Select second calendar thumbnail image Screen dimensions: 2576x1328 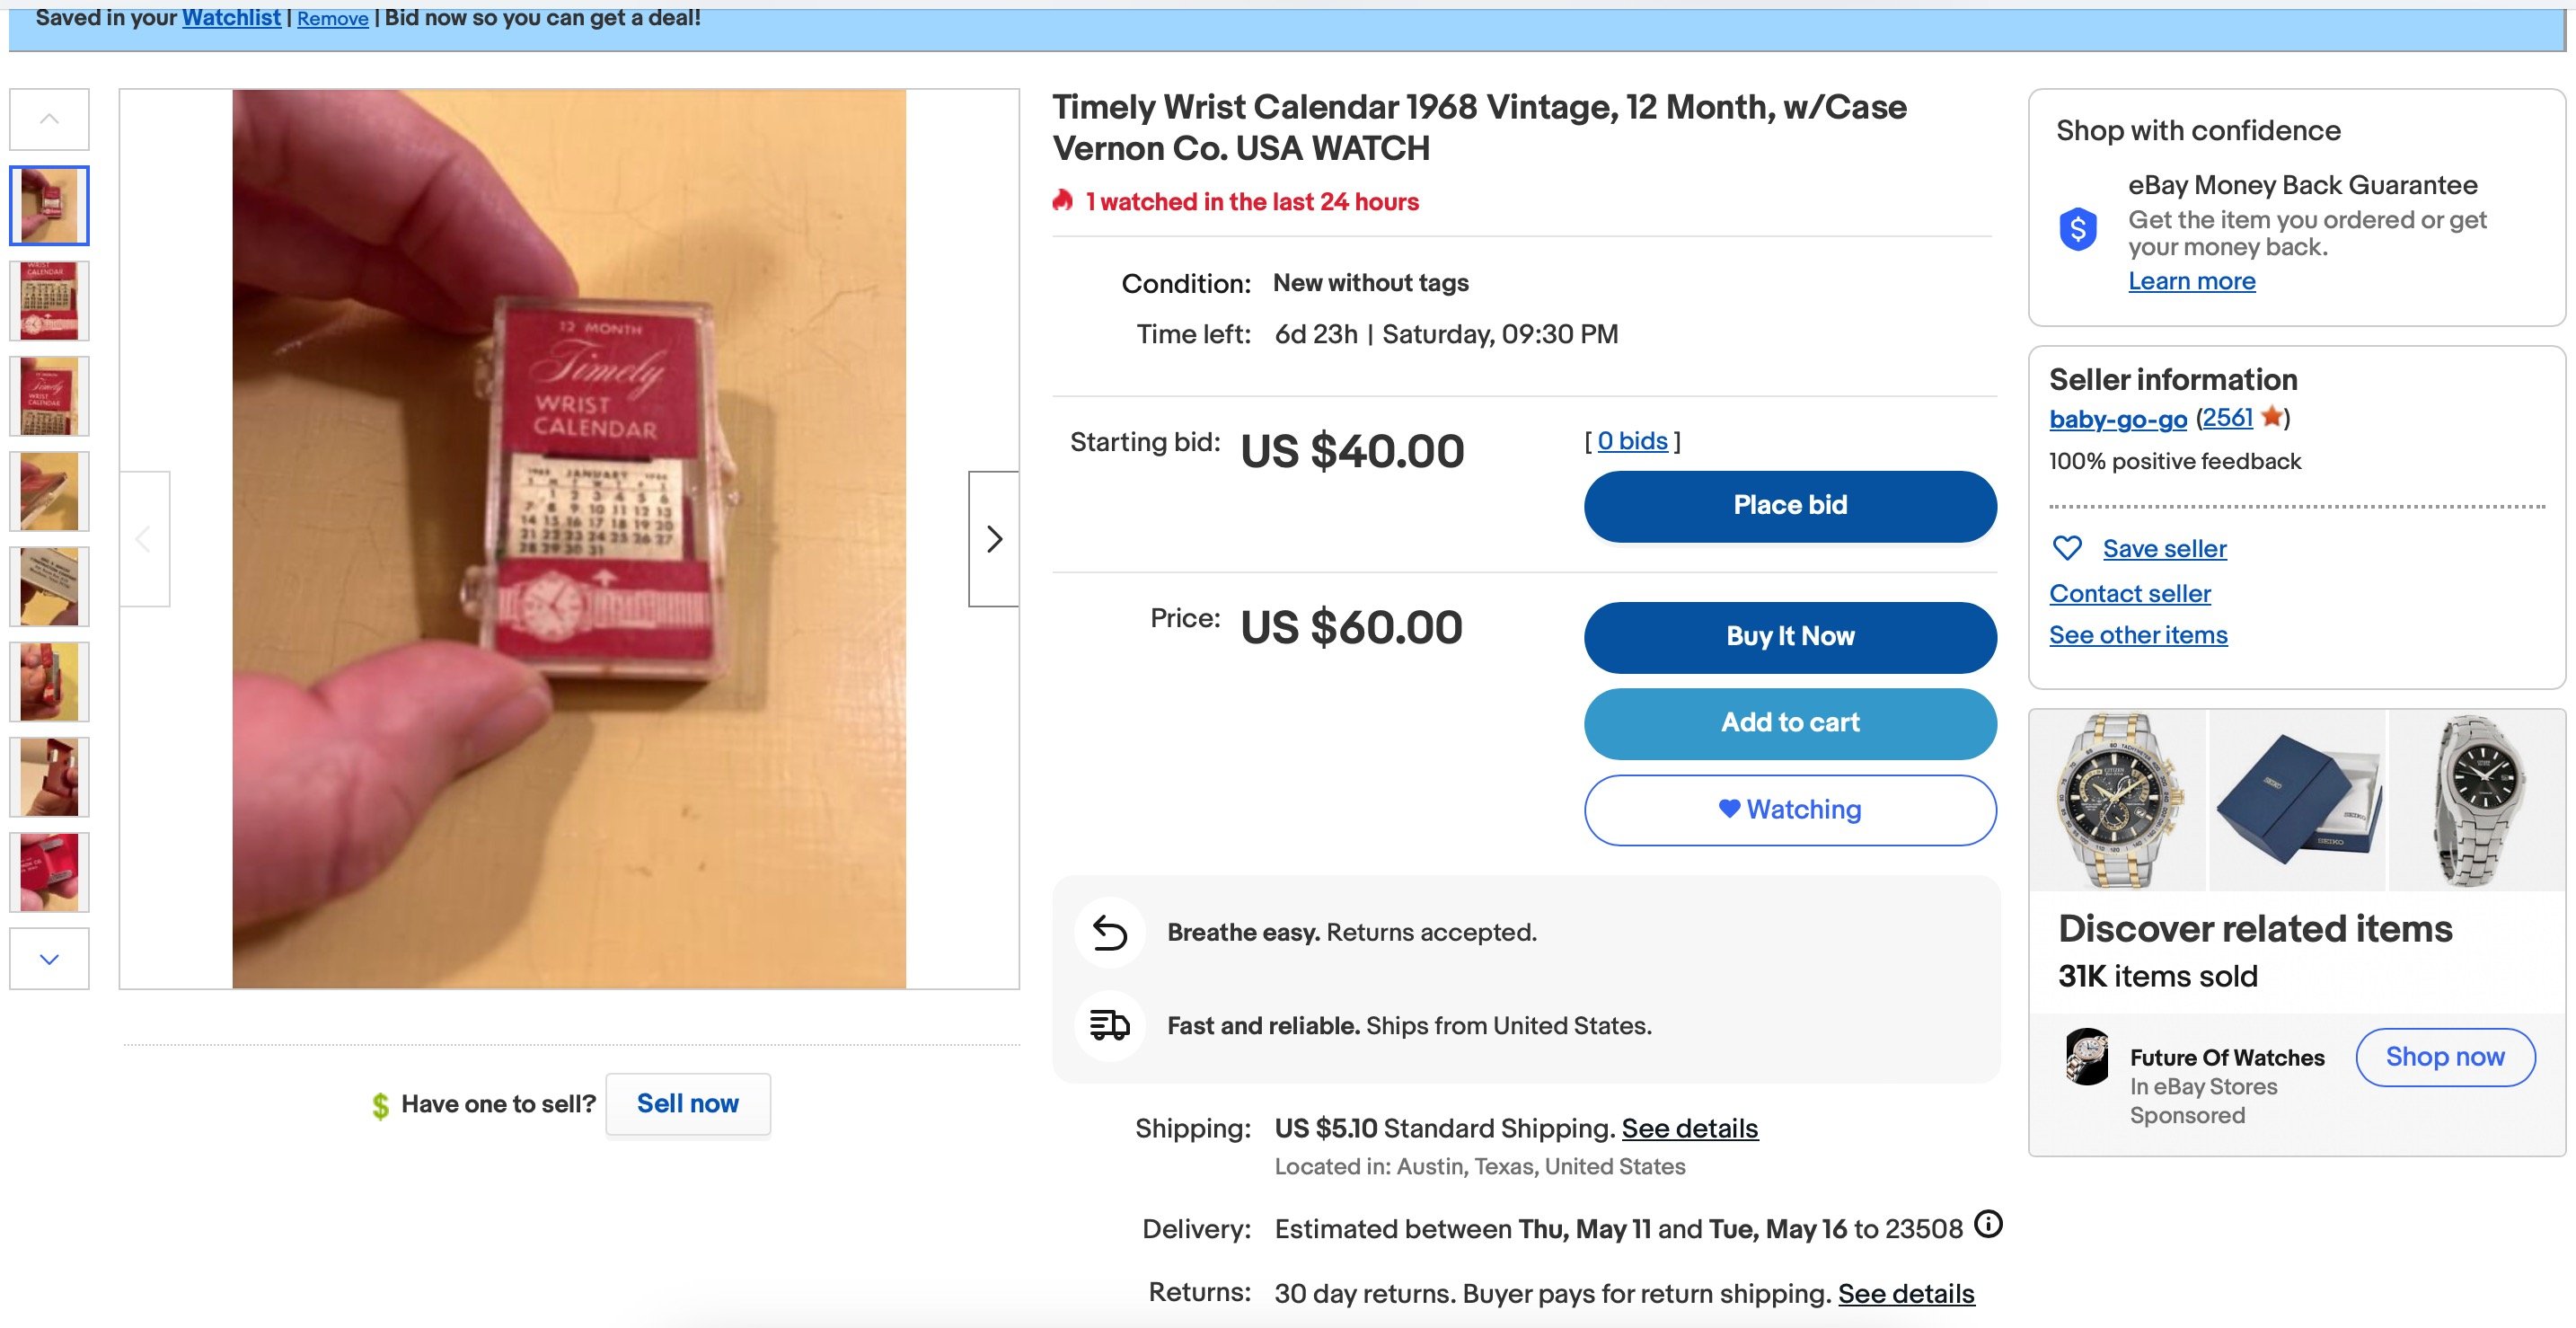click(x=49, y=301)
